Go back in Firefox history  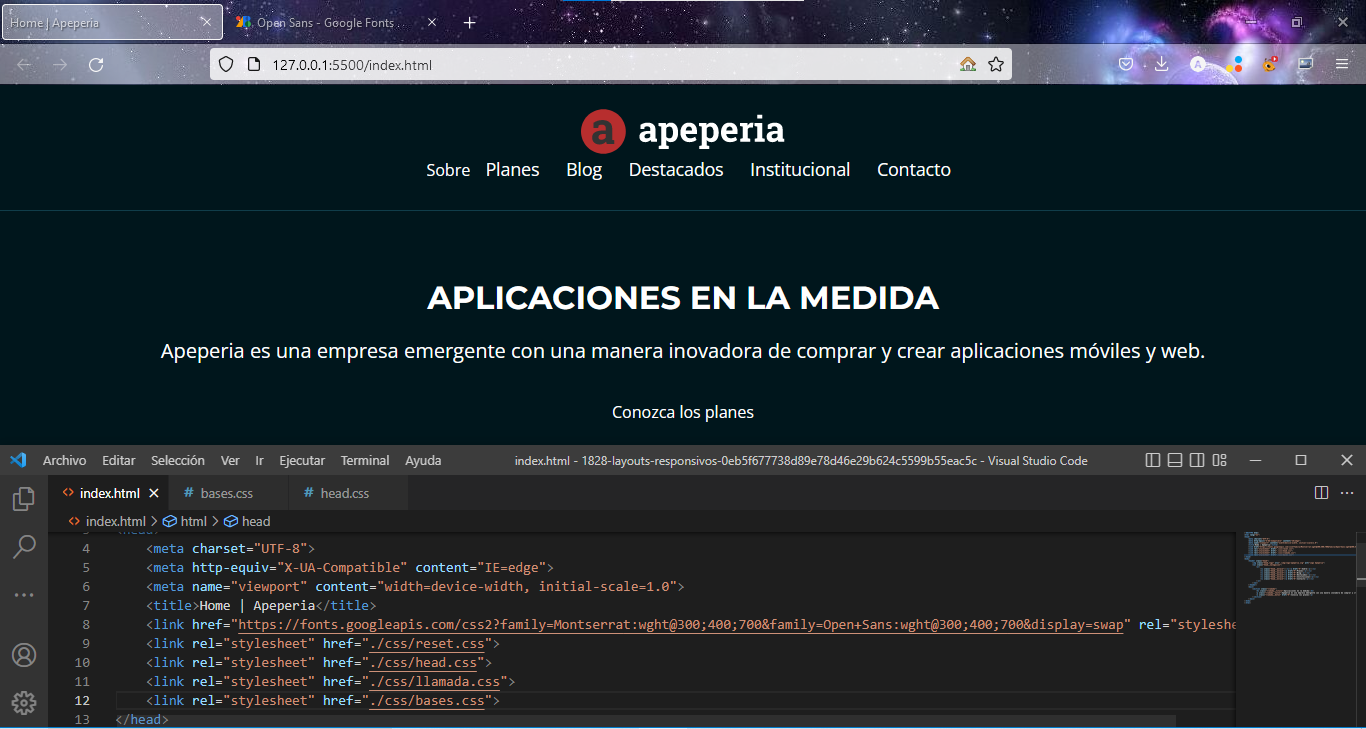click(24, 65)
